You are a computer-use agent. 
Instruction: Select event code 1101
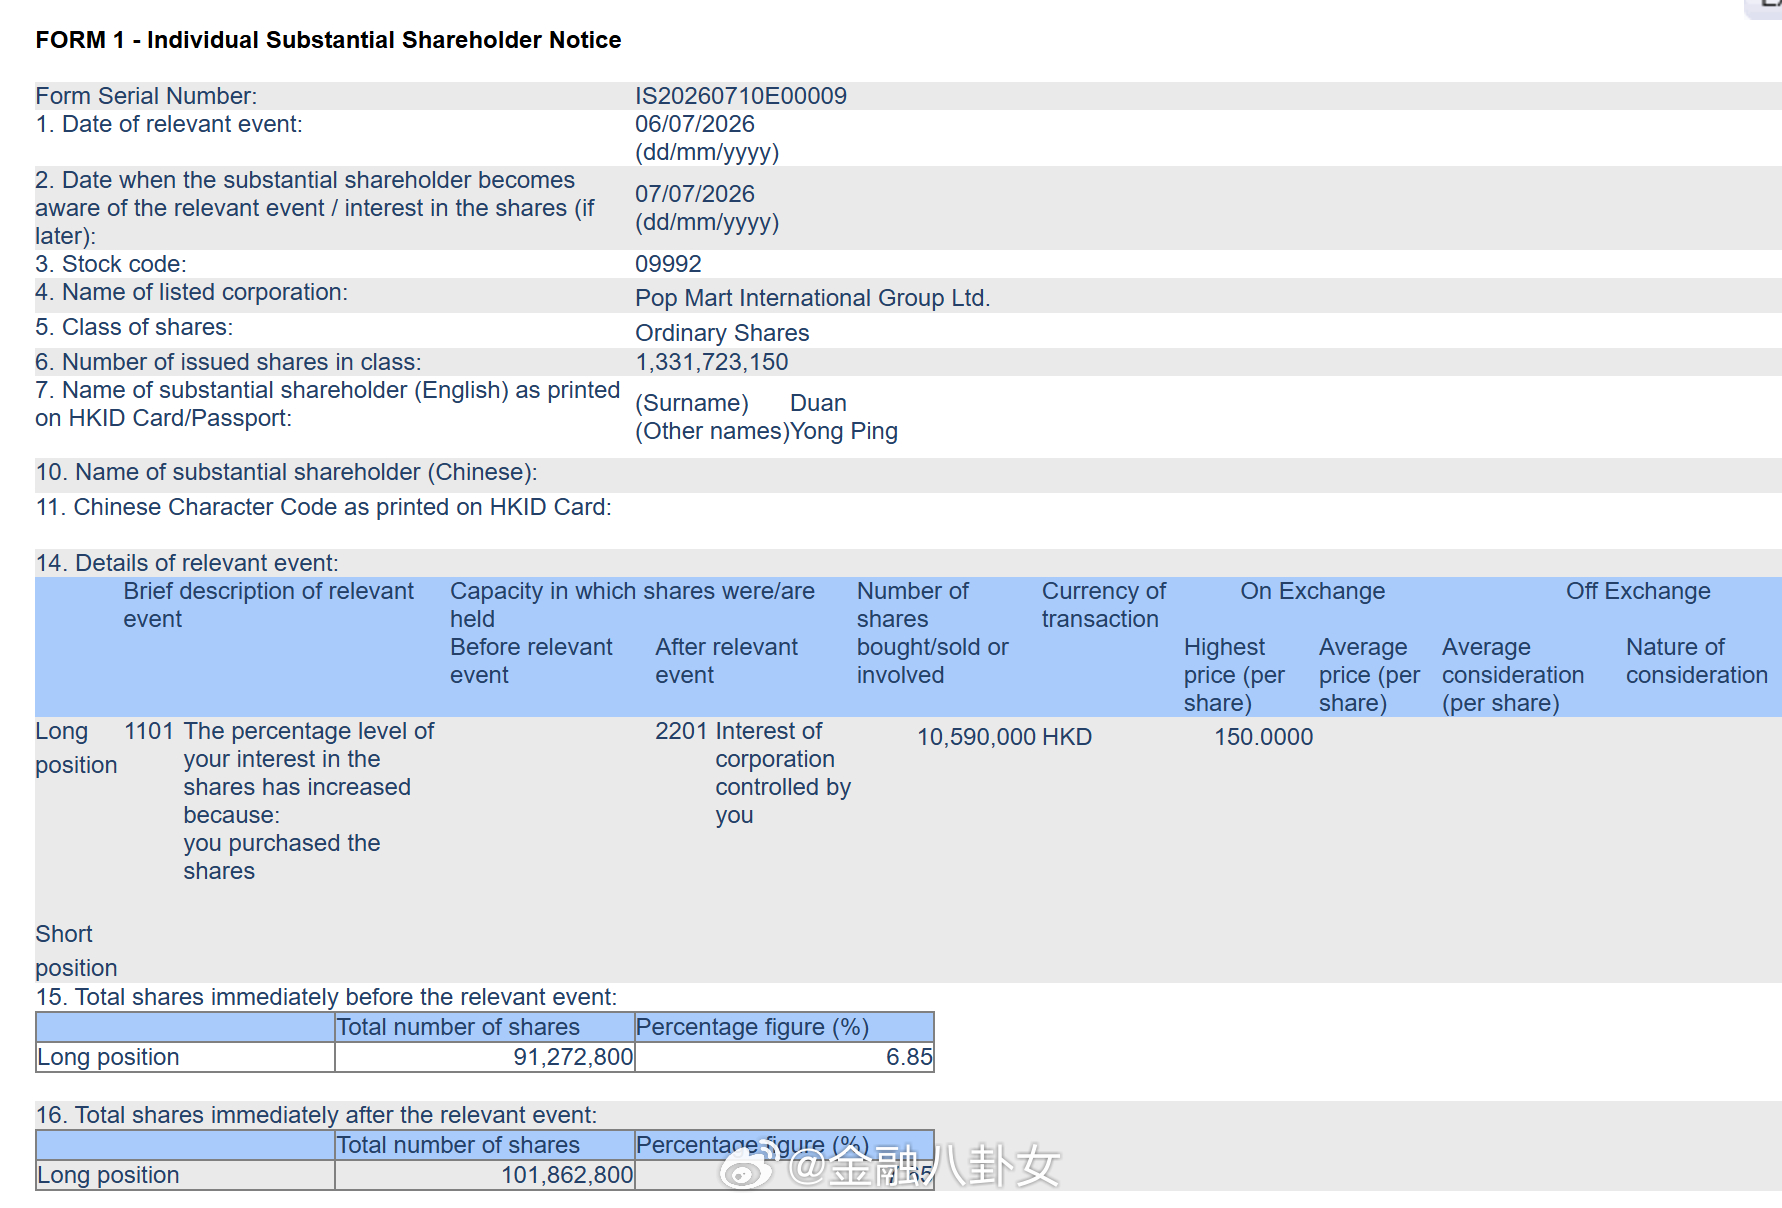click(149, 731)
